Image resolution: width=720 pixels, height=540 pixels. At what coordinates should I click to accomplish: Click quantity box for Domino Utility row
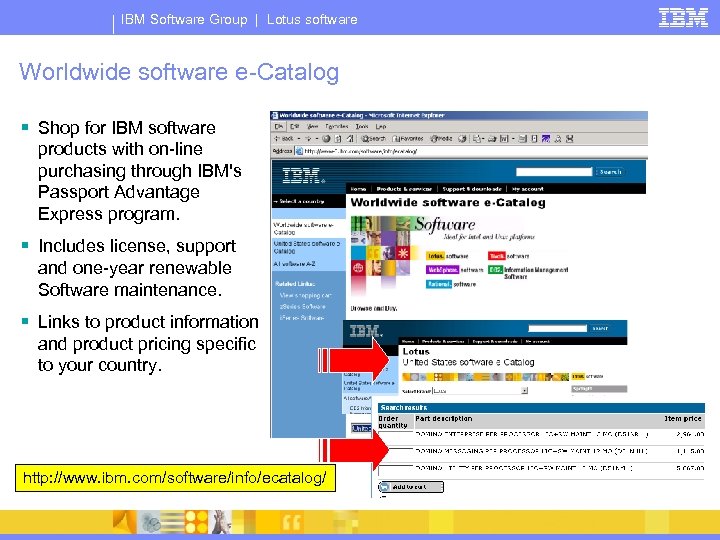[x=396, y=469]
